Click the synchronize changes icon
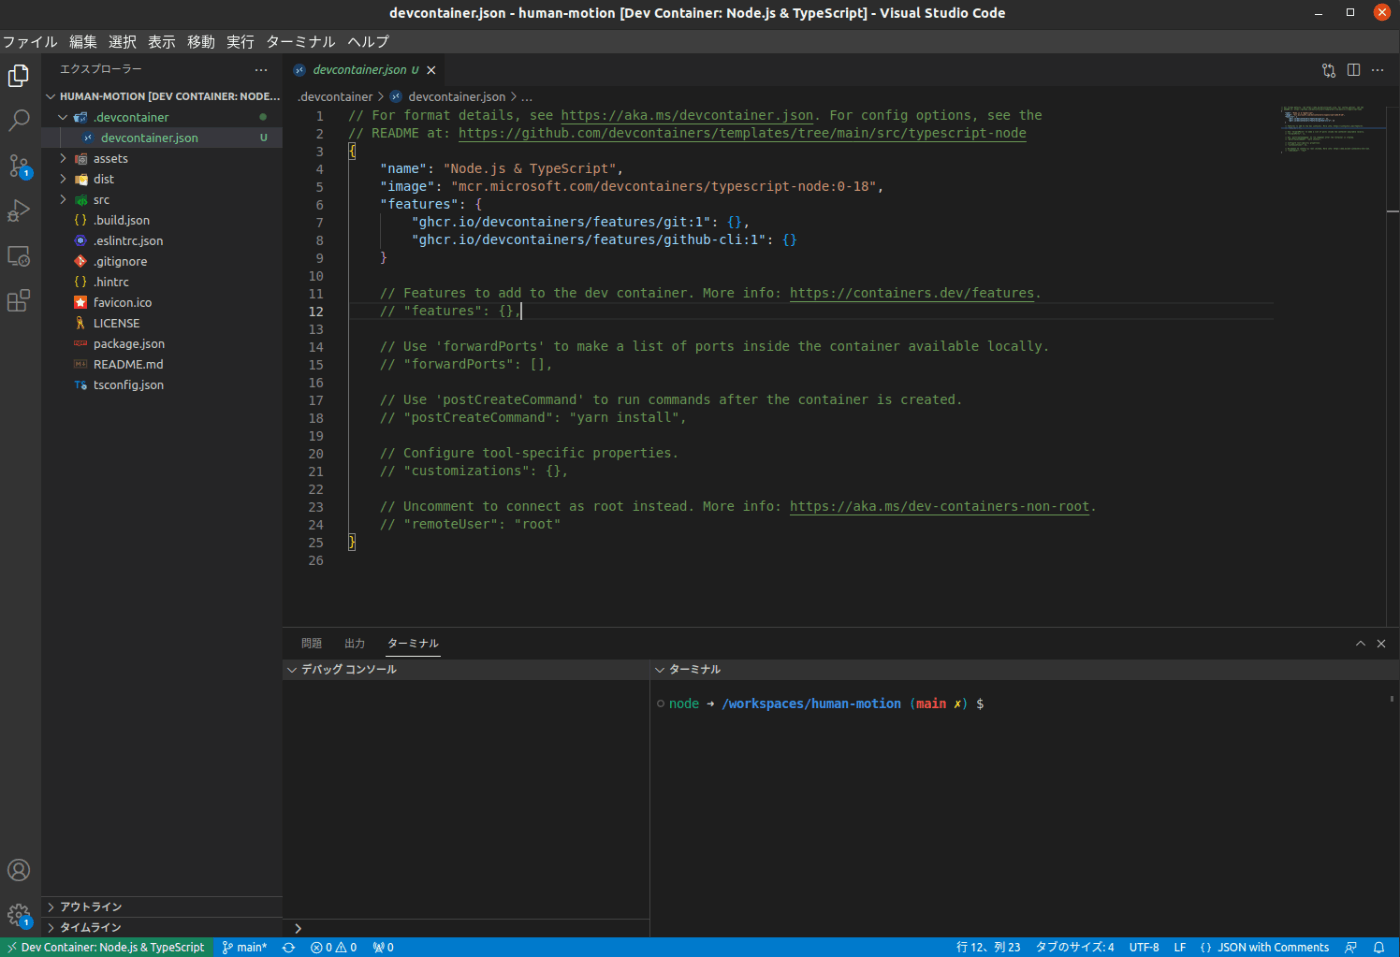Viewport: 1400px width, 957px height. click(x=289, y=947)
